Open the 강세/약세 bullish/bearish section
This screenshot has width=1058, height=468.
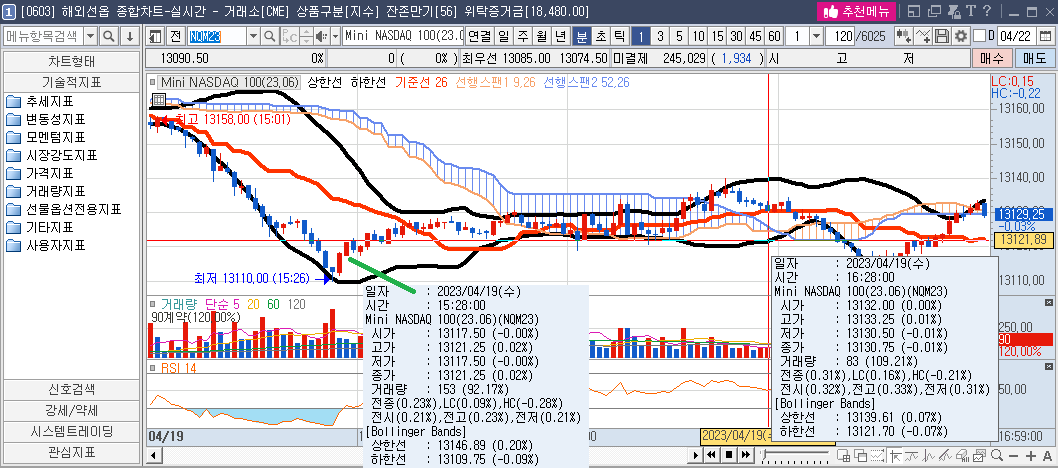72,411
